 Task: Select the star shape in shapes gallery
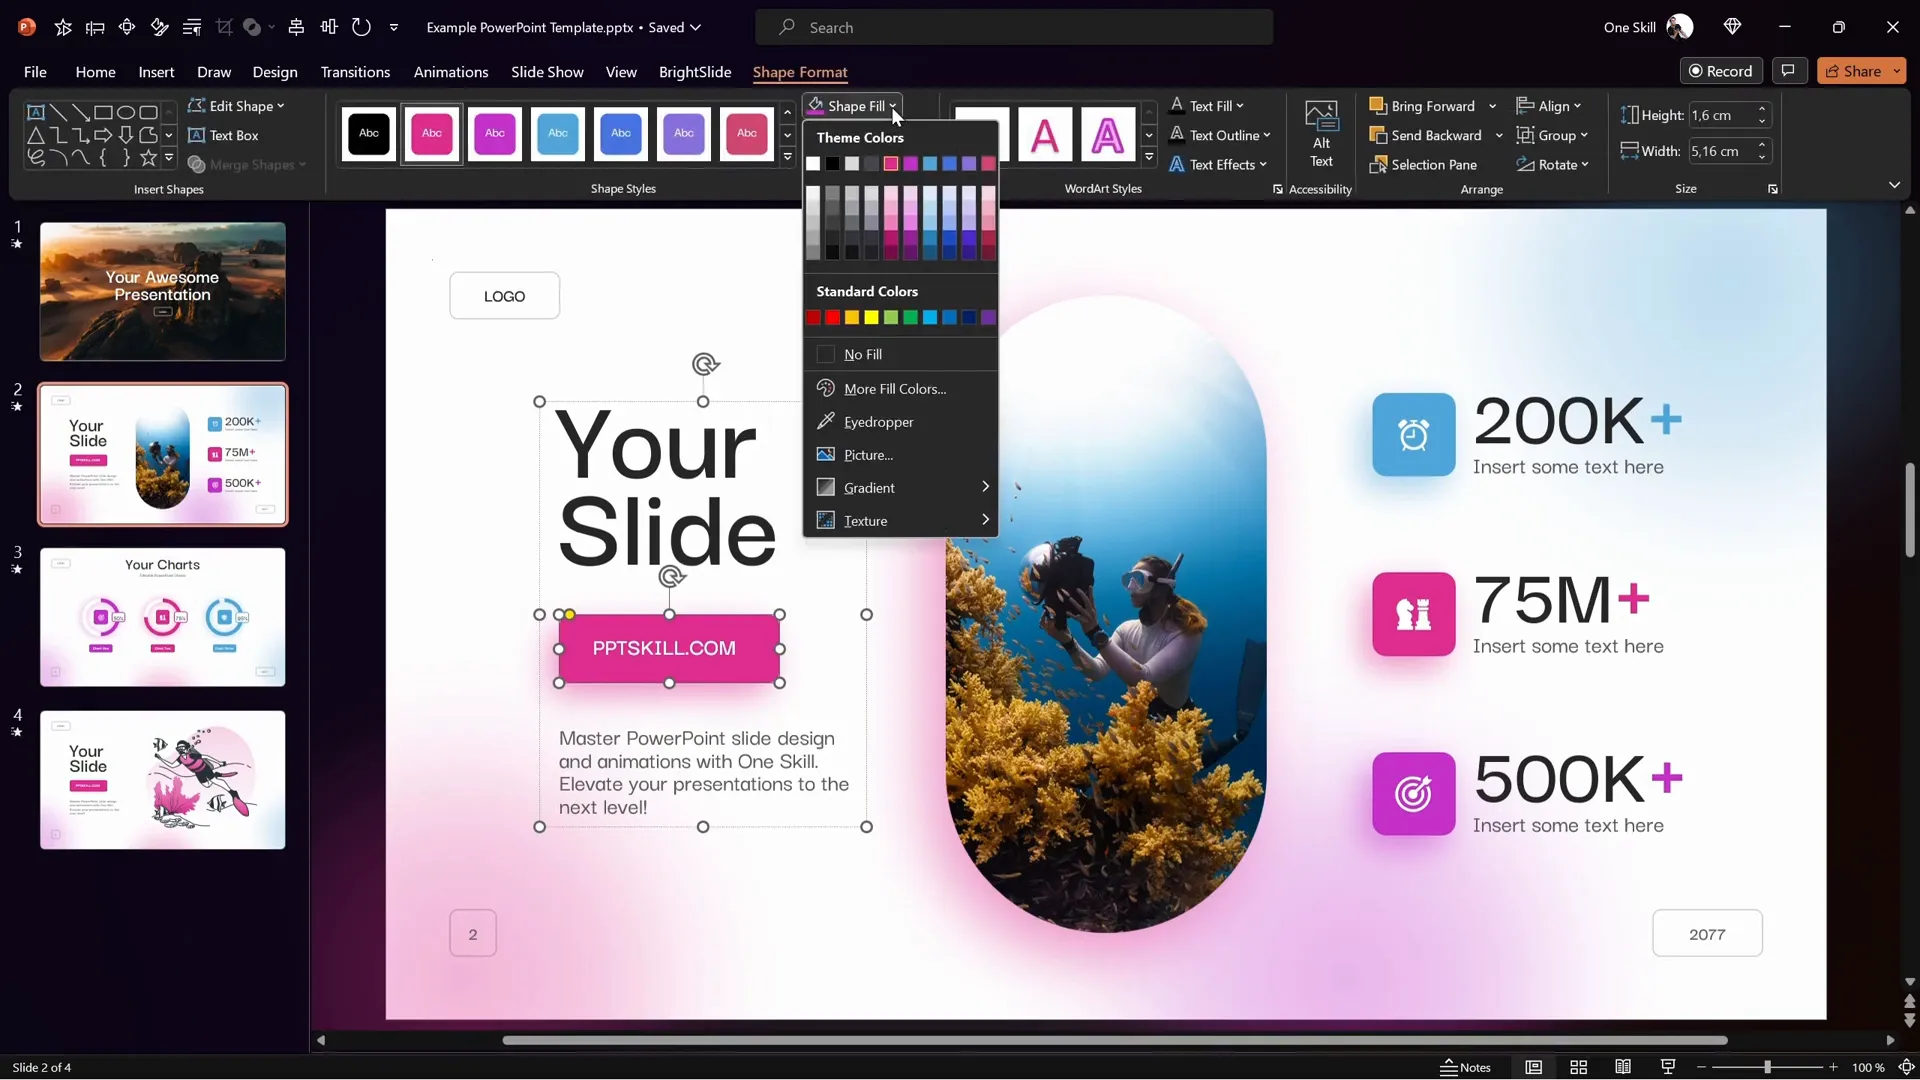(x=148, y=157)
